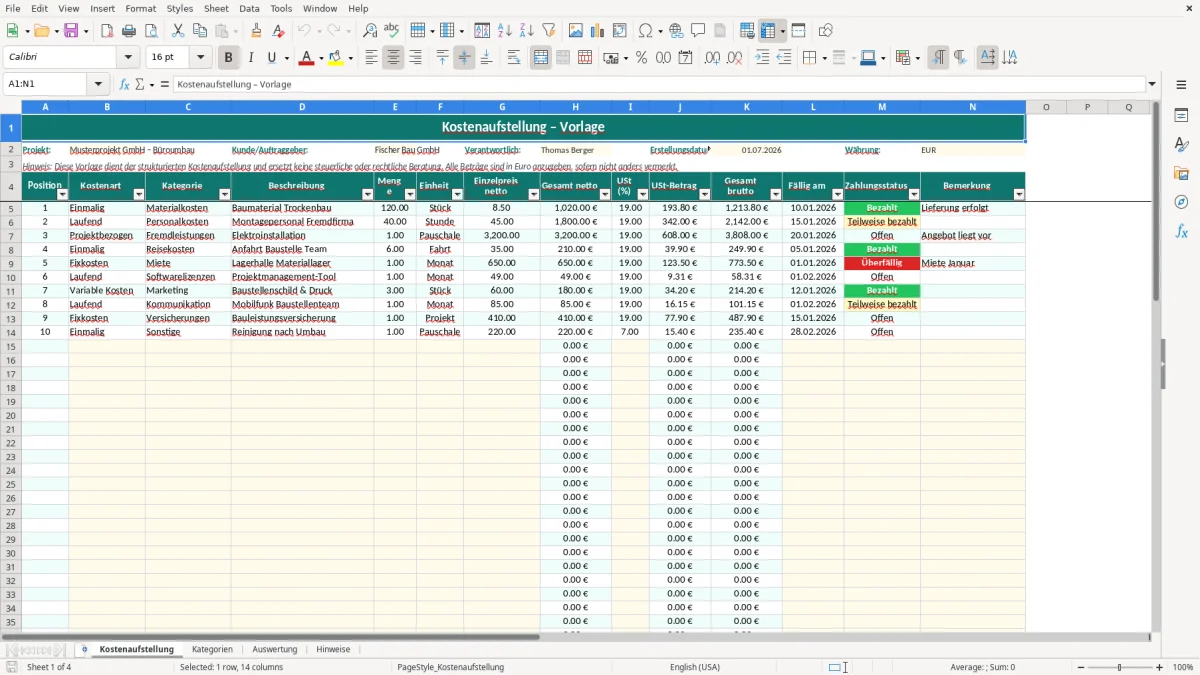
Task: Sort ascending
Action: tap(505, 31)
